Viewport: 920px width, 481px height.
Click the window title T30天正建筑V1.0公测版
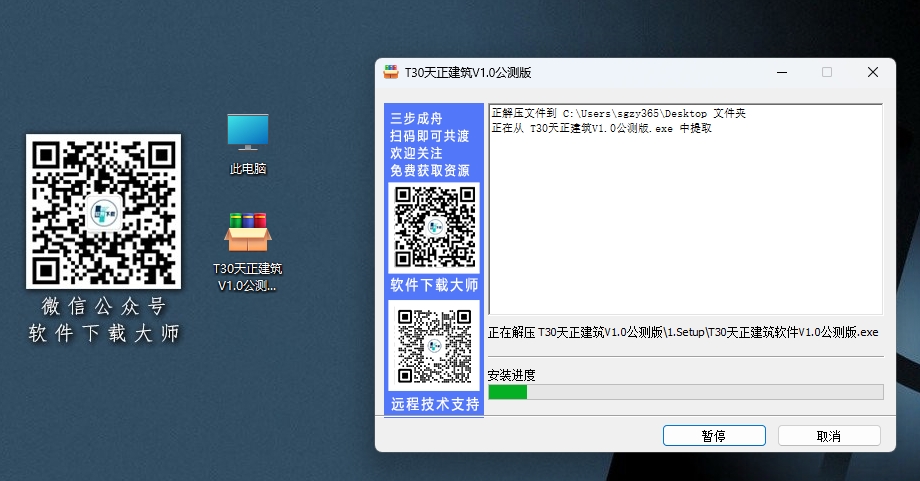click(x=468, y=73)
